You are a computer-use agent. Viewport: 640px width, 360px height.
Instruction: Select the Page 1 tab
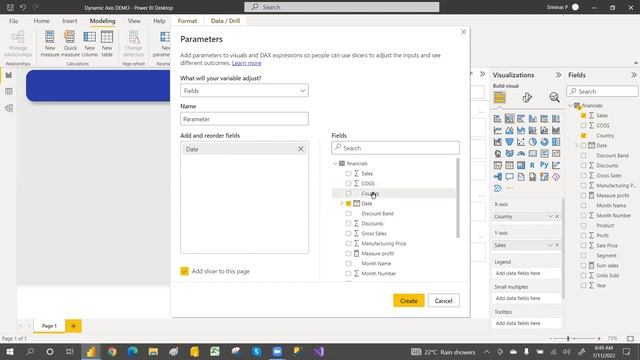[49, 326]
